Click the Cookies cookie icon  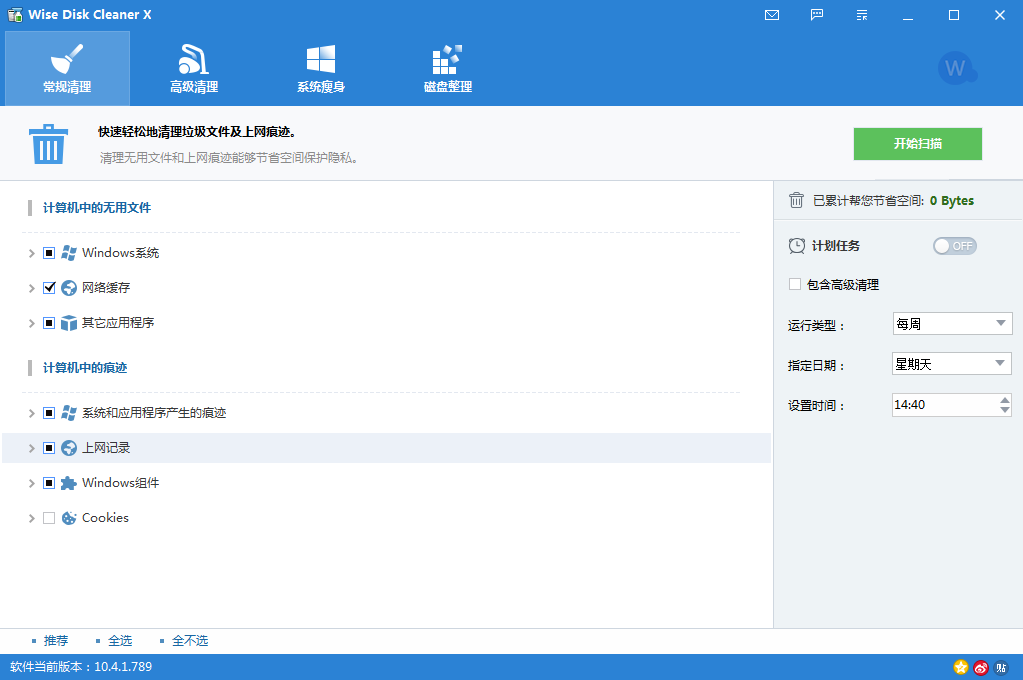(69, 518)
